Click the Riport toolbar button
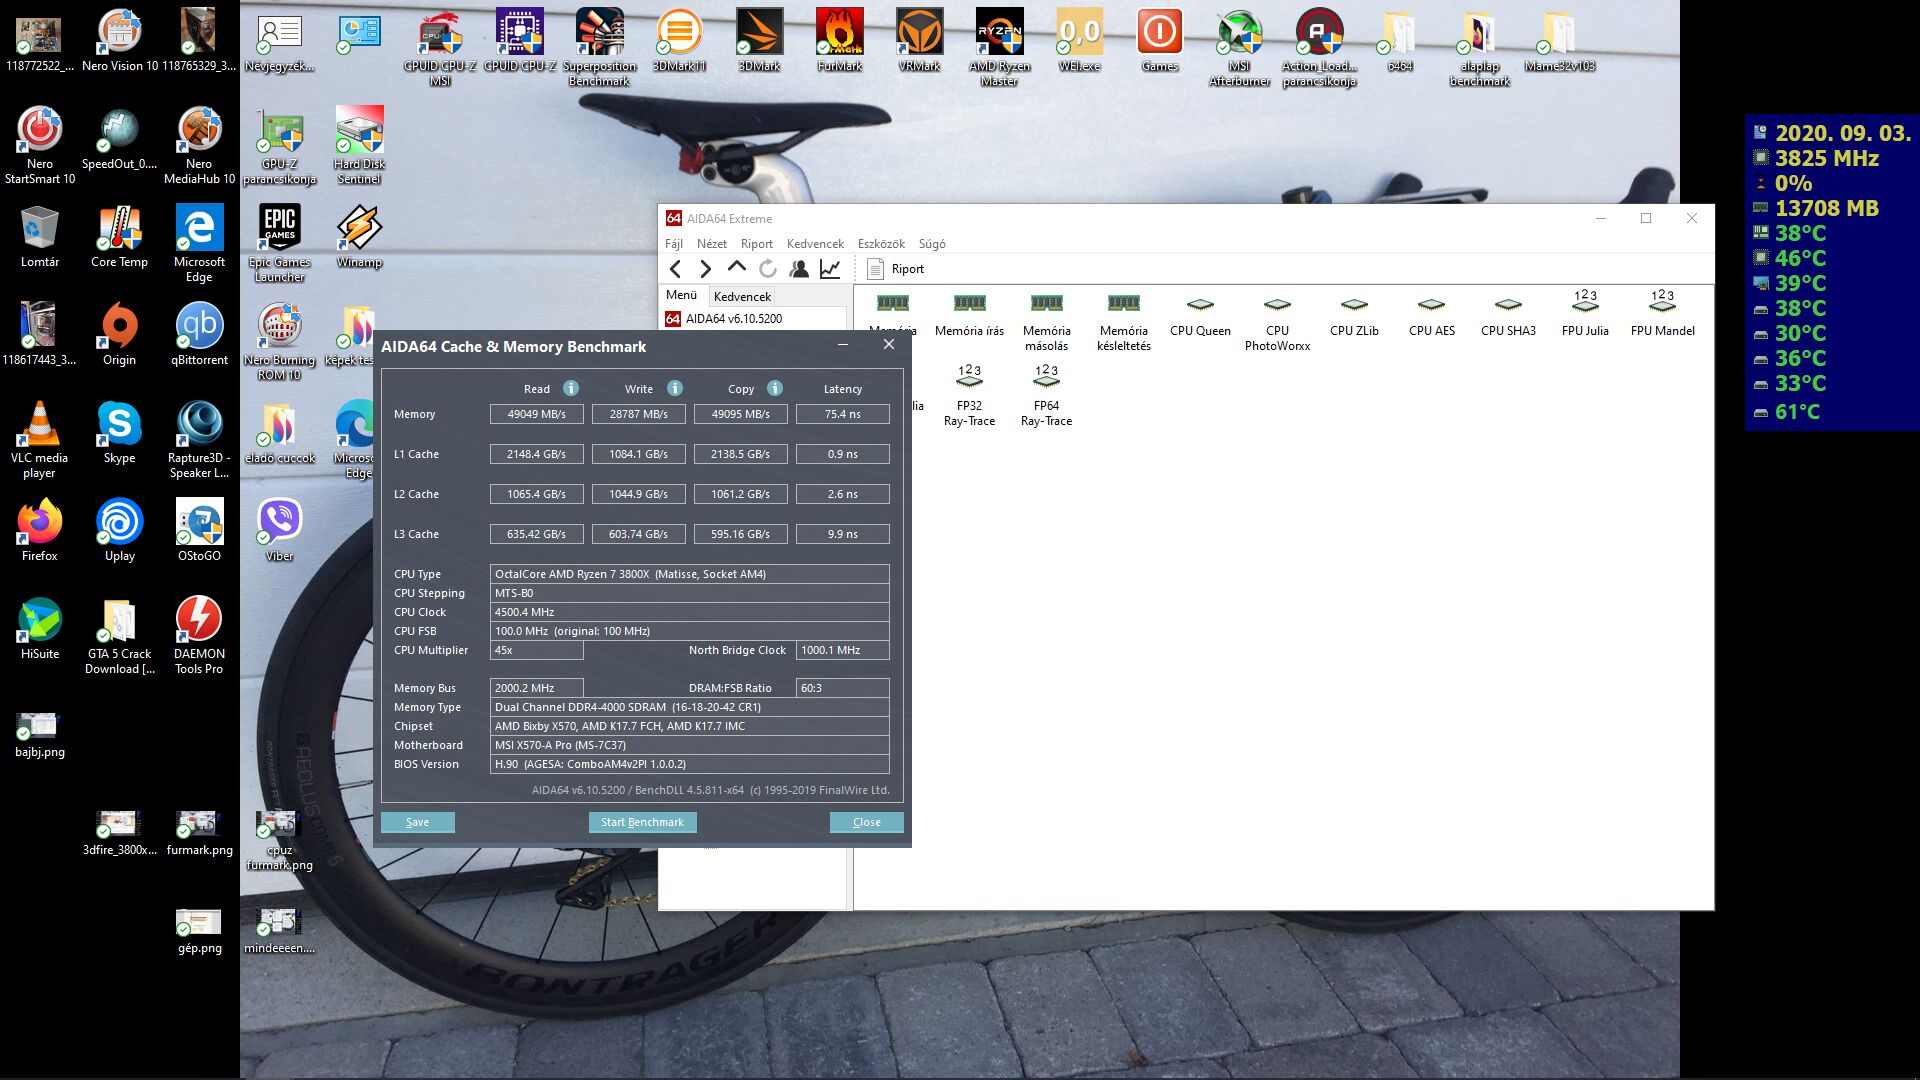This screenshot has width=1920, height=1080. coord(896,268)
